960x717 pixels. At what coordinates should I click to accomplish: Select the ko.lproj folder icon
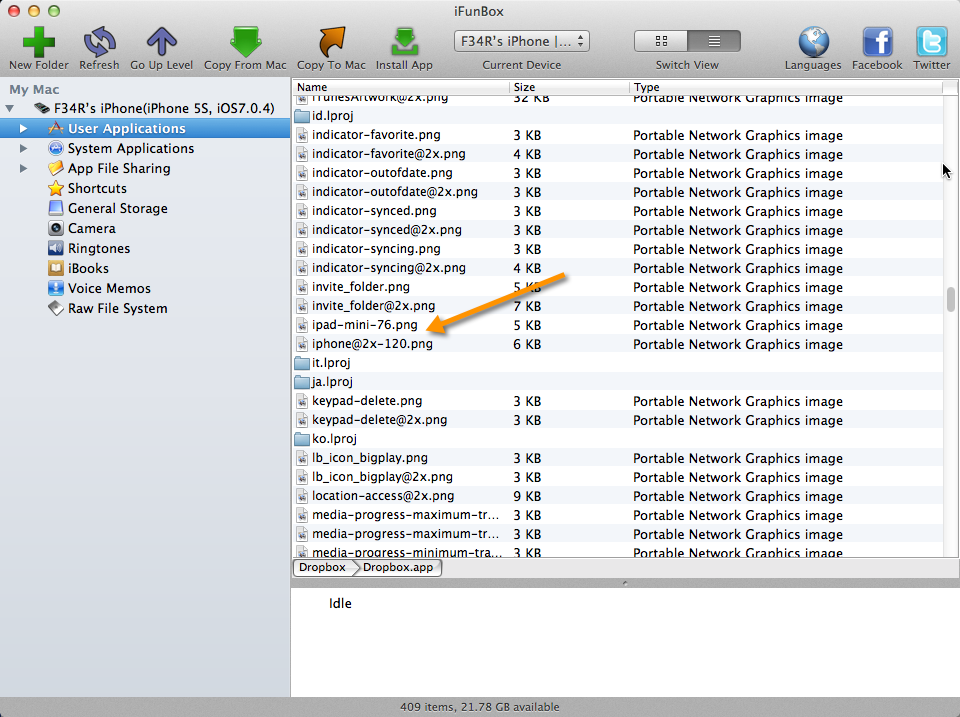click(302, 439)
